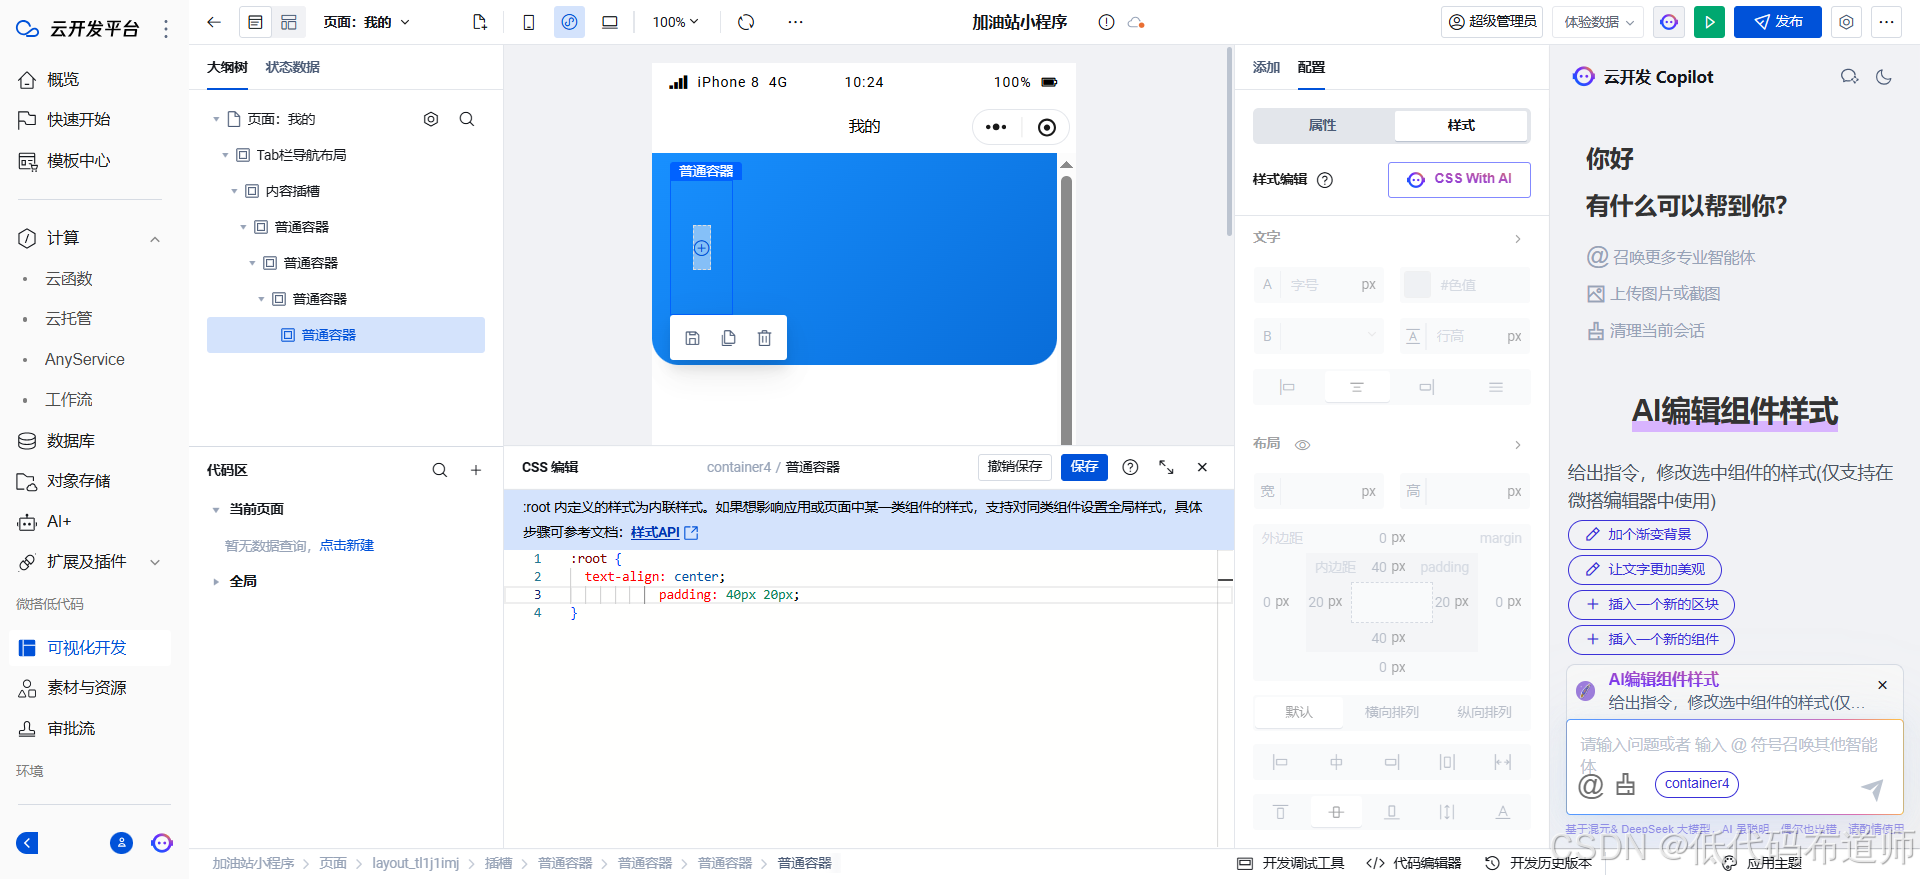Click the 点击新建 link

pos(346,545)
